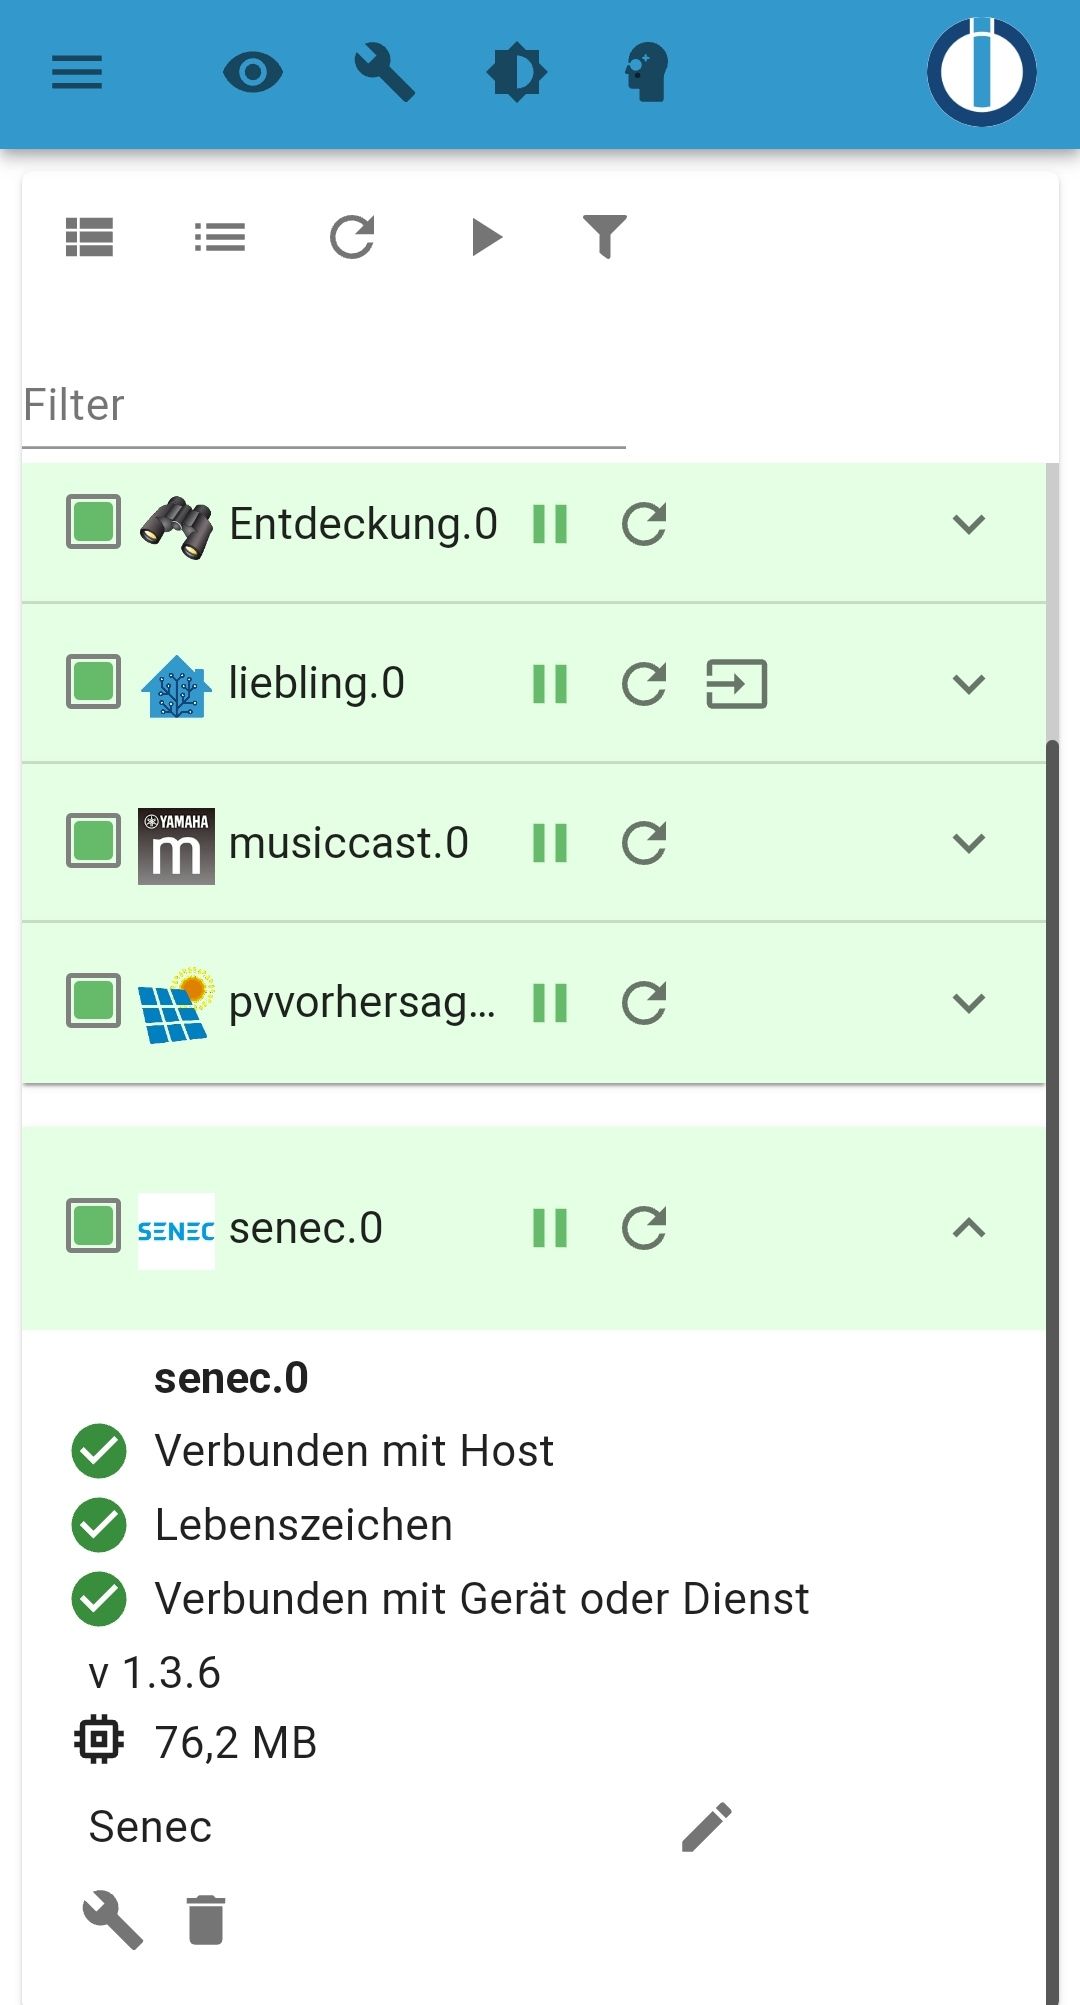Open liebling.0 web link icon
Screen dimensions: 1080x2005
click(x=737, y=684)
